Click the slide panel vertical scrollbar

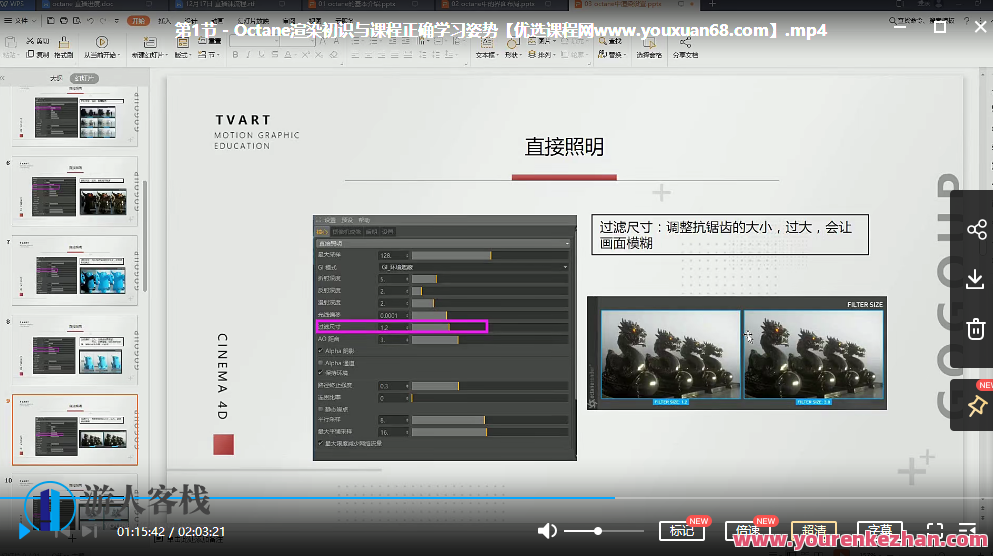click(x=145, y=234)
